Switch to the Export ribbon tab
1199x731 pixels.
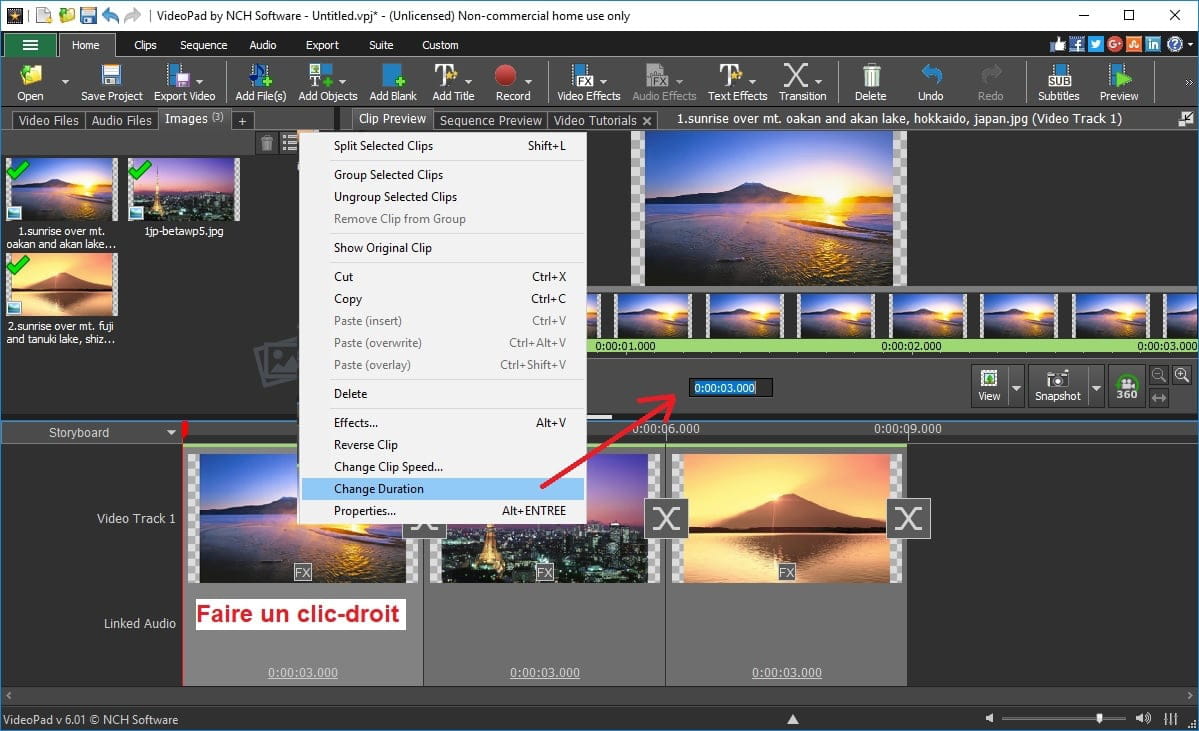pyautogui.click(x=322, y=45)
